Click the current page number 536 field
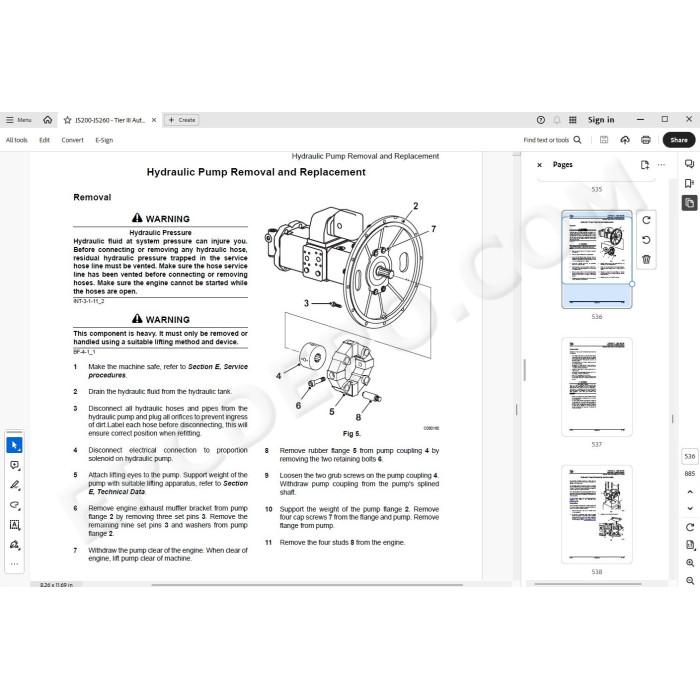The height and width of the screenshot is (700, 700). coord(689,456)
